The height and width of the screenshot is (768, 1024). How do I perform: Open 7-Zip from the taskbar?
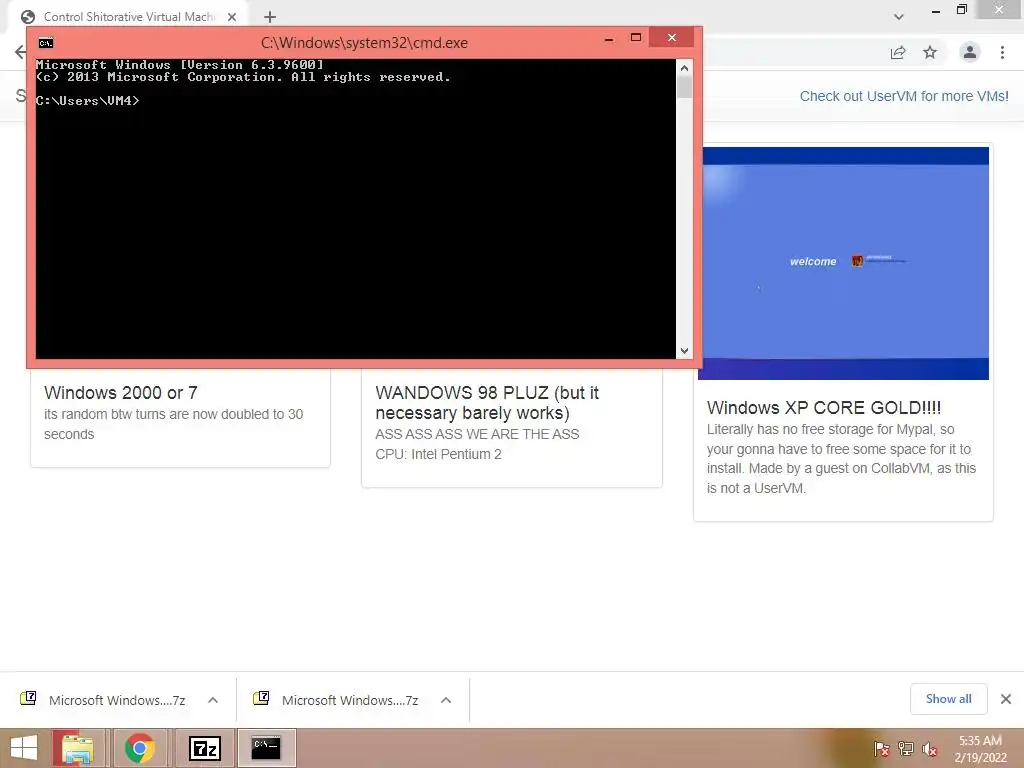point(204,748)
